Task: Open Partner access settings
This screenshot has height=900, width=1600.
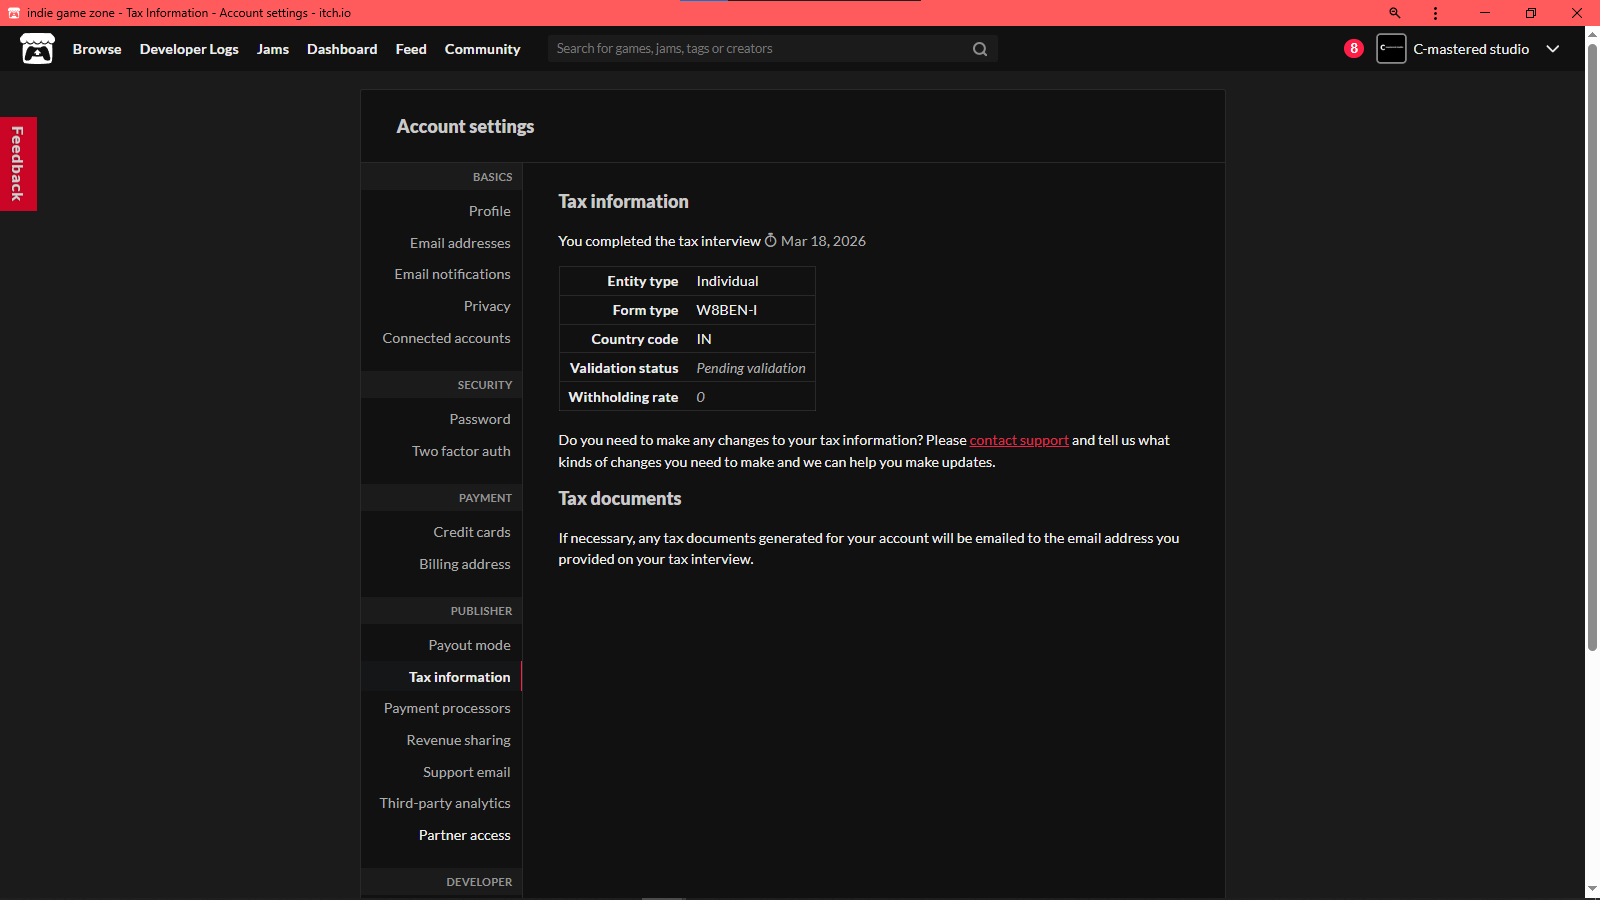Action: (x=465, y=835)
